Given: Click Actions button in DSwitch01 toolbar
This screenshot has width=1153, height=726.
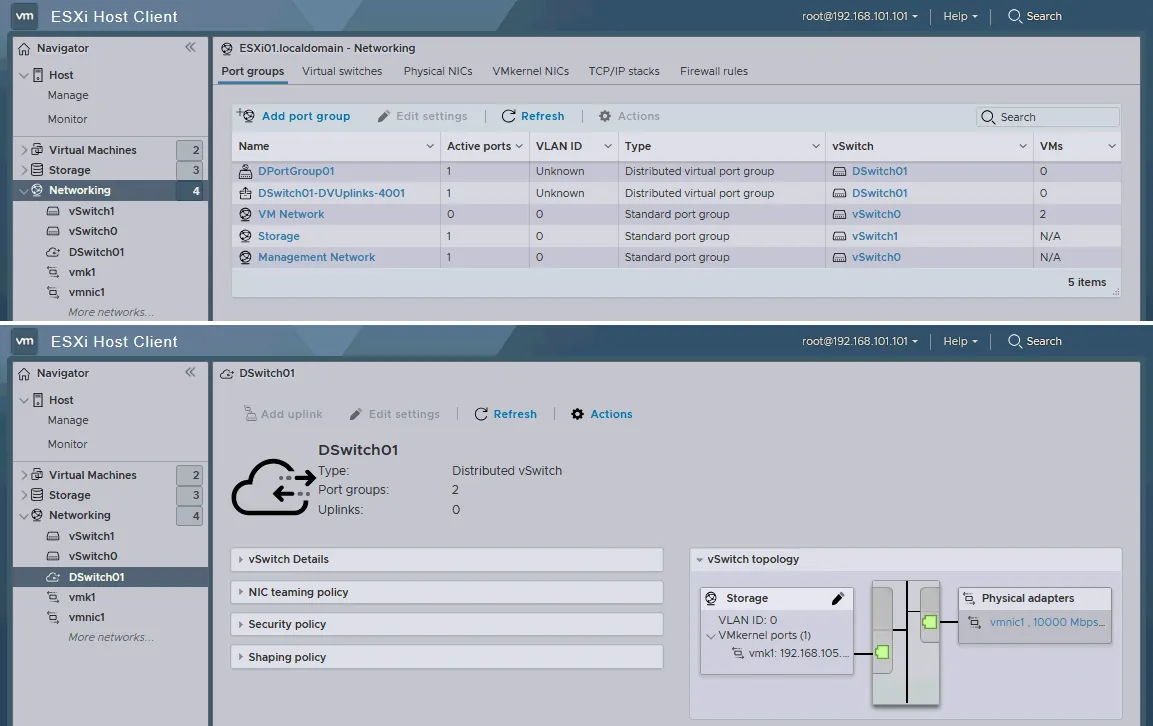Looking at the screenshot, I should coord(602,414).
